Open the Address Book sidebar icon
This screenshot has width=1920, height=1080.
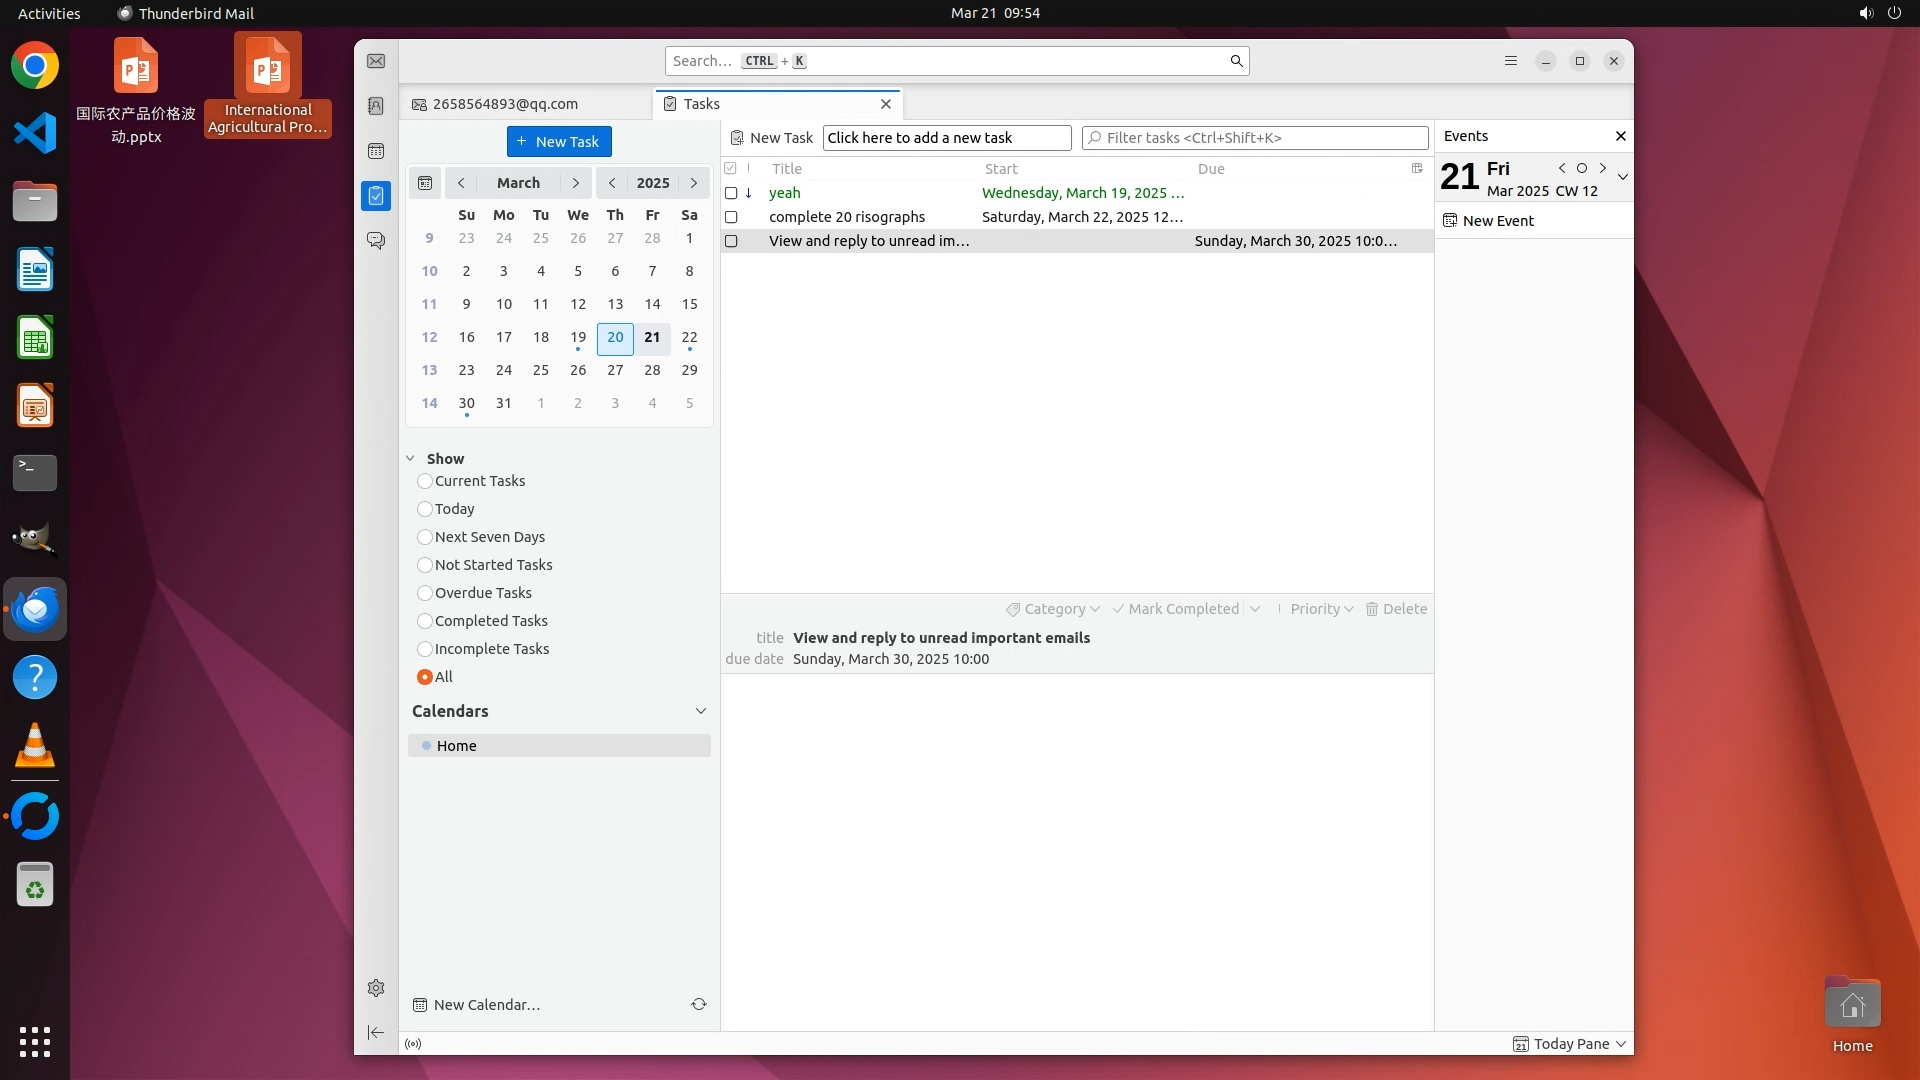coord(376,106)
